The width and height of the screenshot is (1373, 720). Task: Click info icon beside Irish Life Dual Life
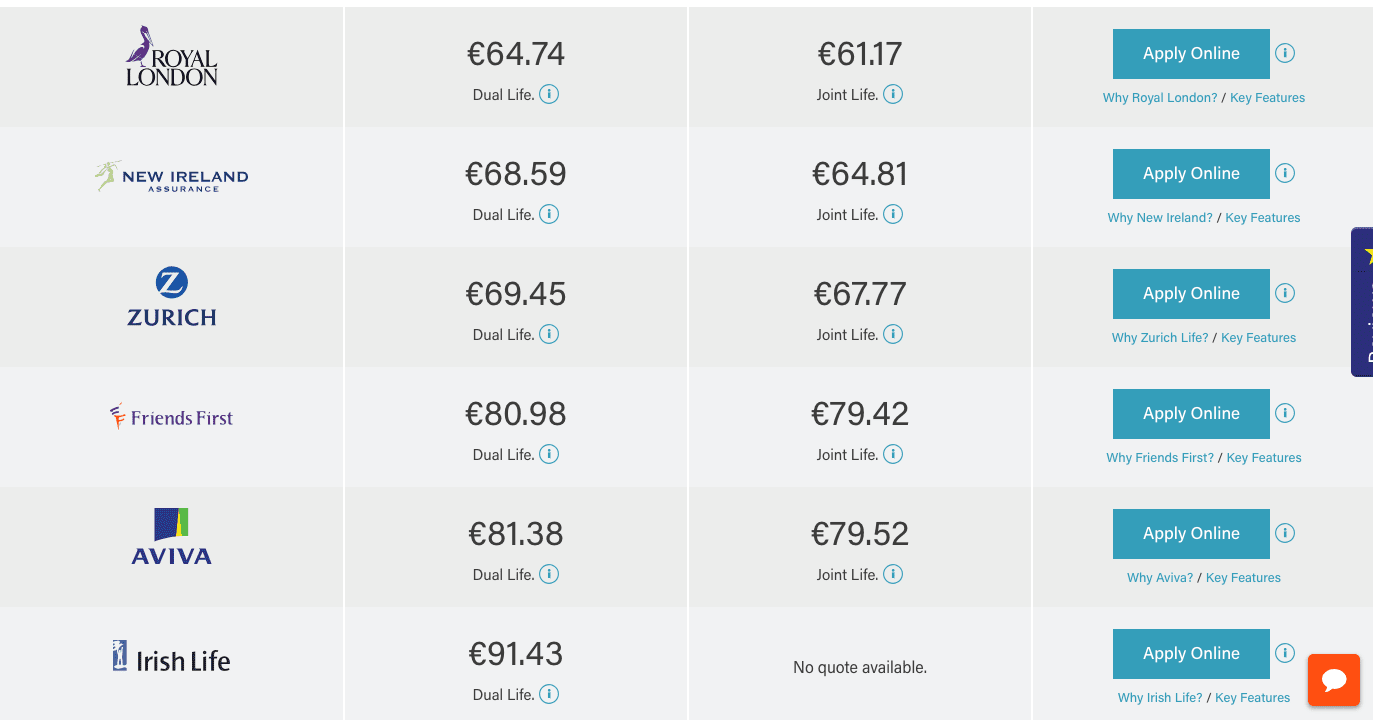[x=549, y=694]
